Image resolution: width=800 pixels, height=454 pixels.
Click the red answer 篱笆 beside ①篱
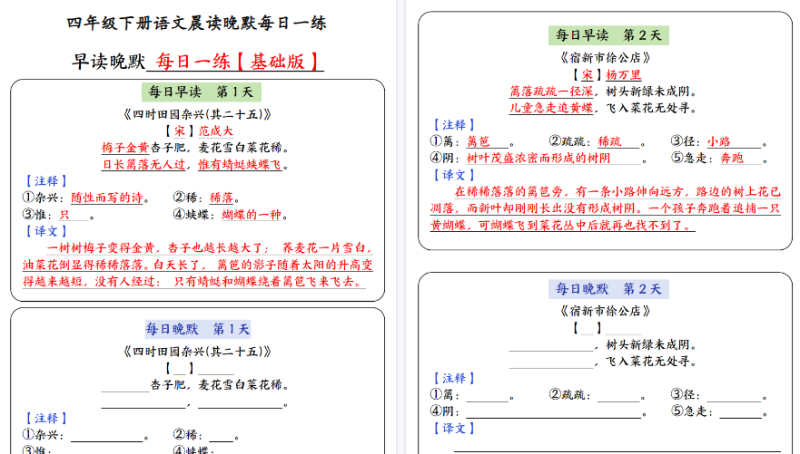click(x=479, y=141)
